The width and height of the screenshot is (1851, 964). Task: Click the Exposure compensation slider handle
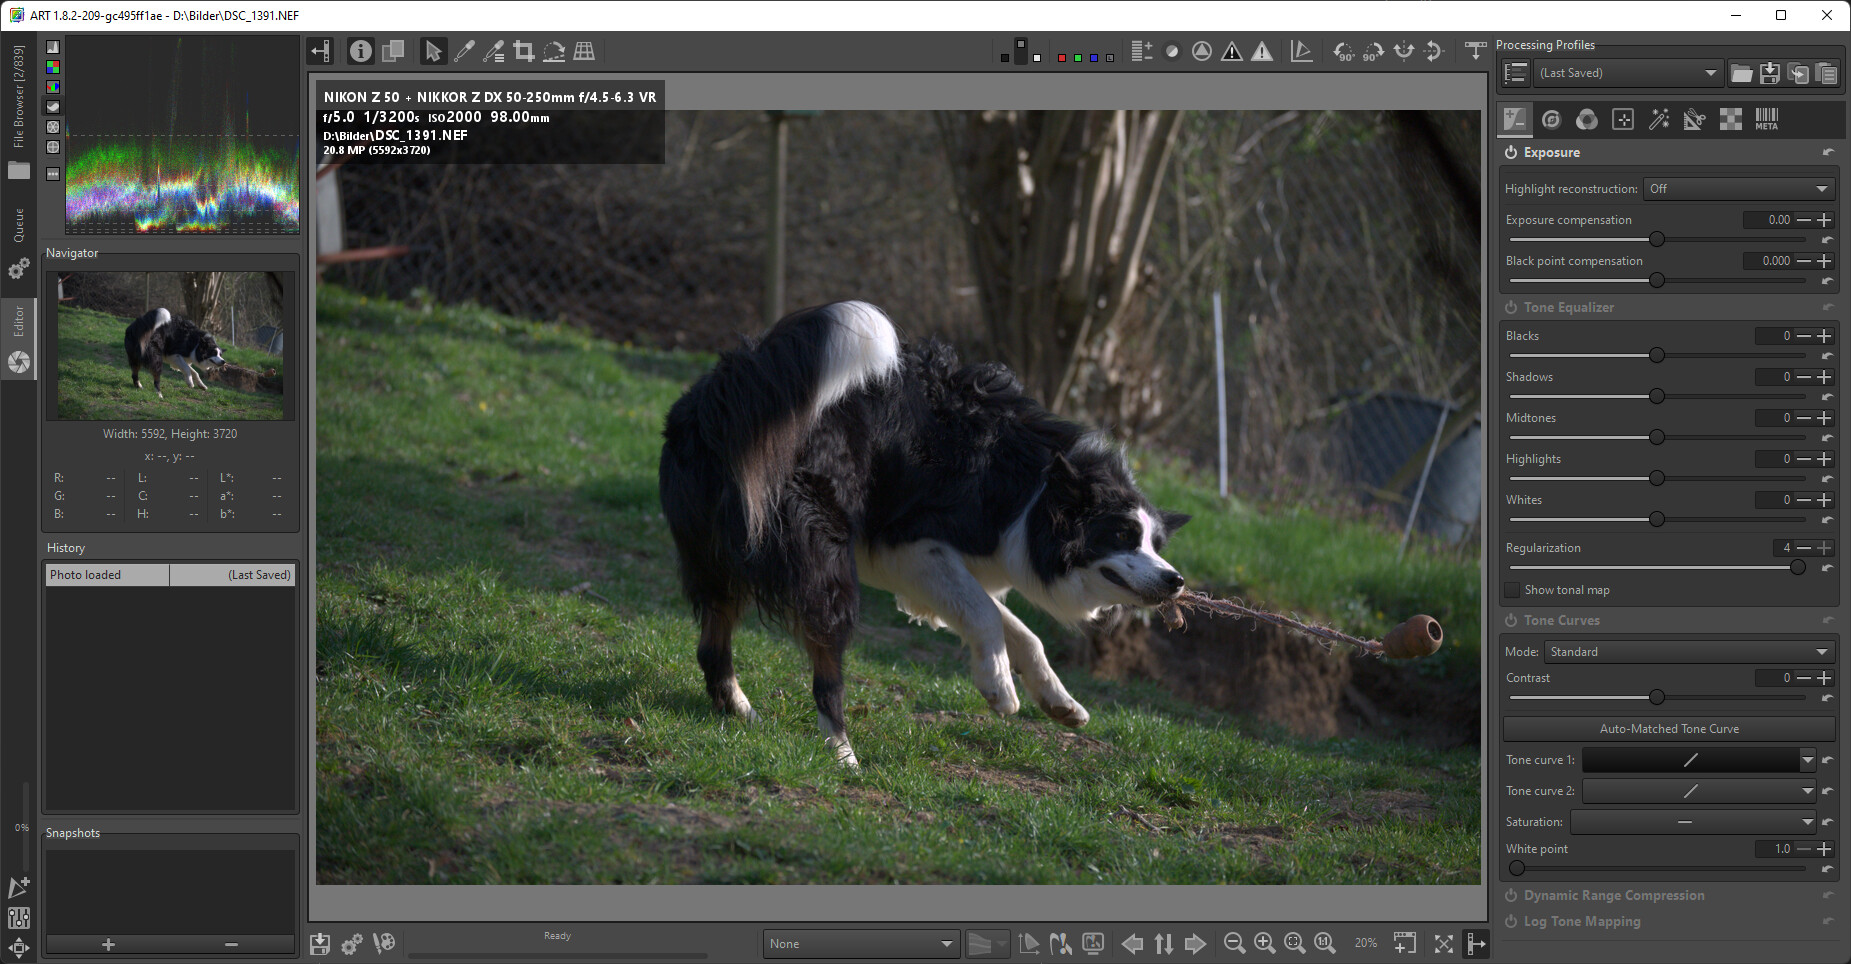pos(1657,239)
